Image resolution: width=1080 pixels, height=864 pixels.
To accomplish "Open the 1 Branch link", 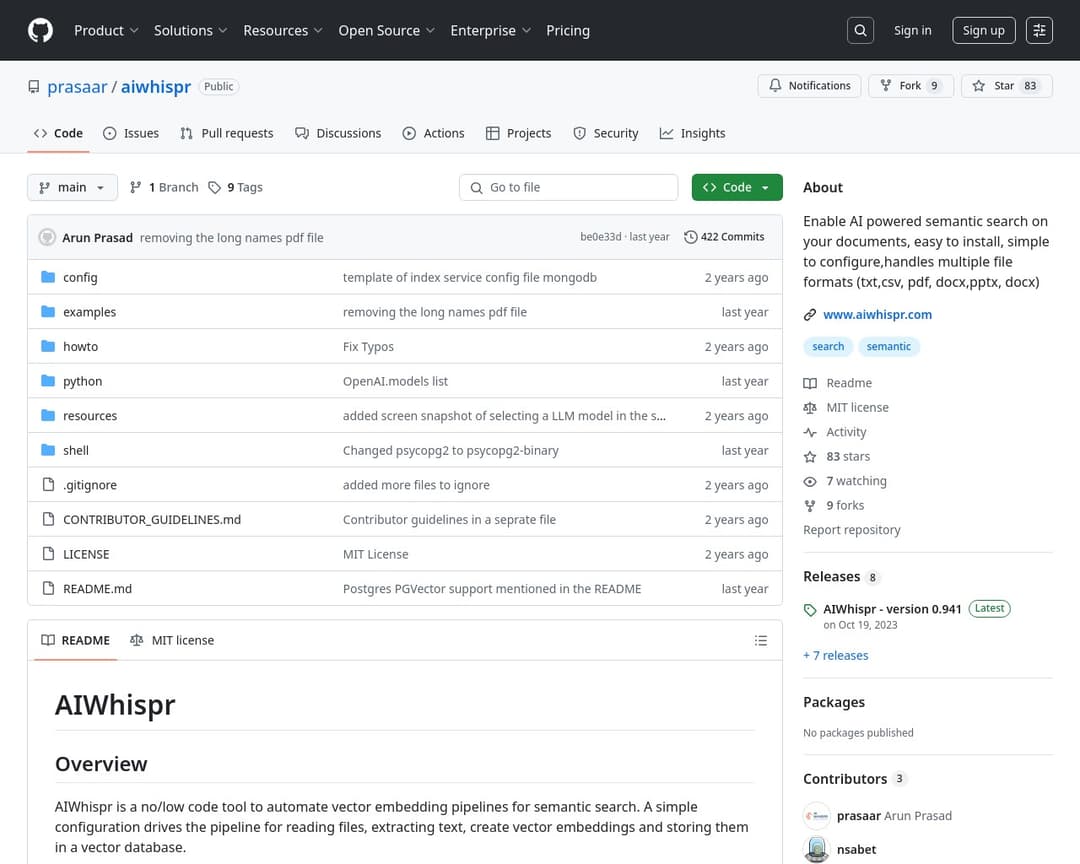I will point(164,187).
